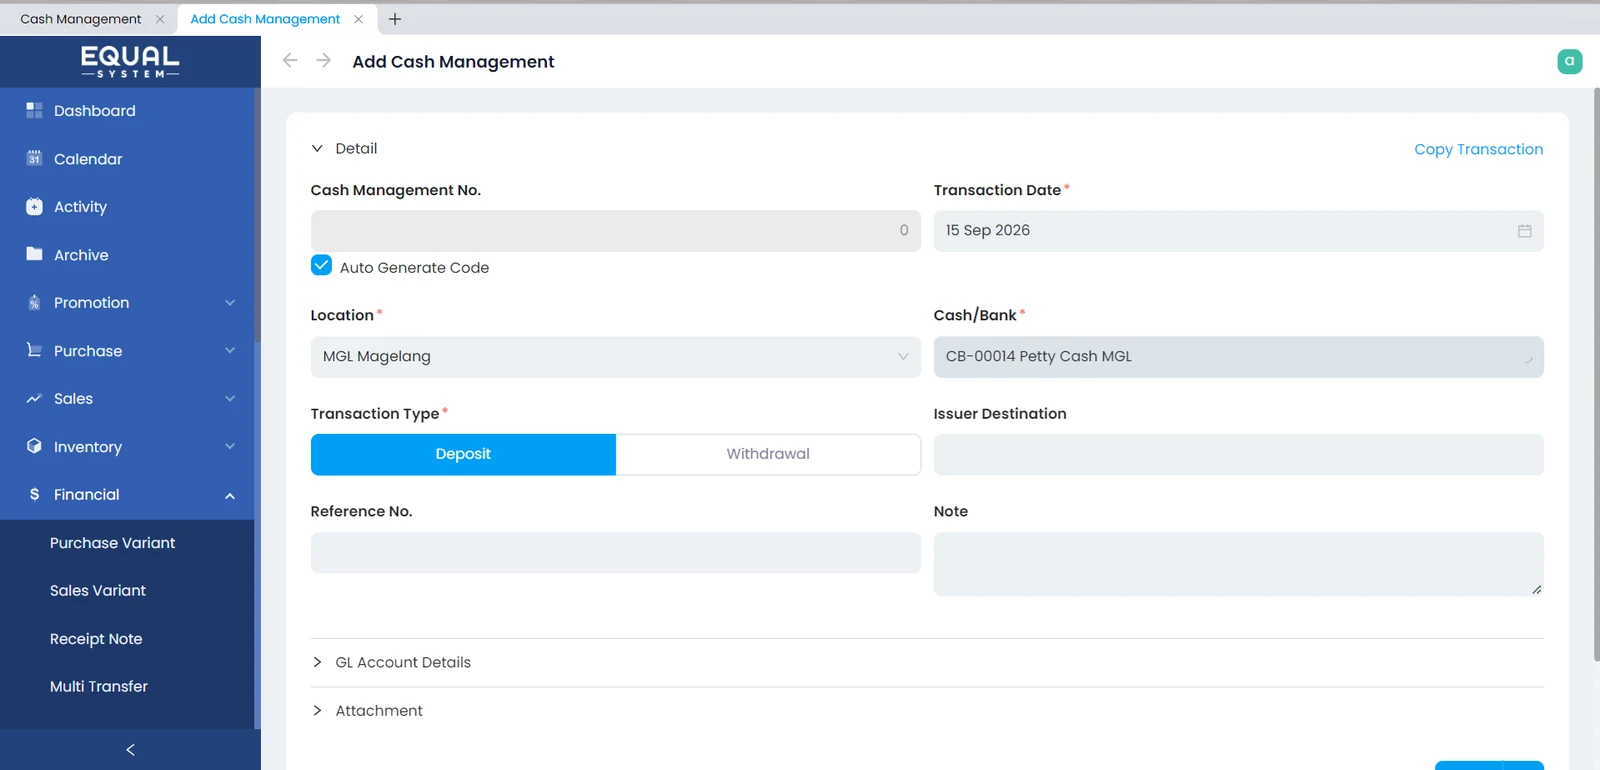Expand the Inventory menu chevron
The image size is (1600, 770).
230,447
